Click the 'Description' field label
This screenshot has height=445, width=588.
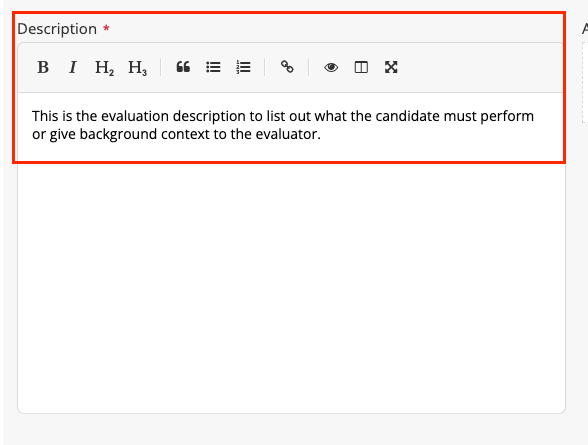(57, 29)
